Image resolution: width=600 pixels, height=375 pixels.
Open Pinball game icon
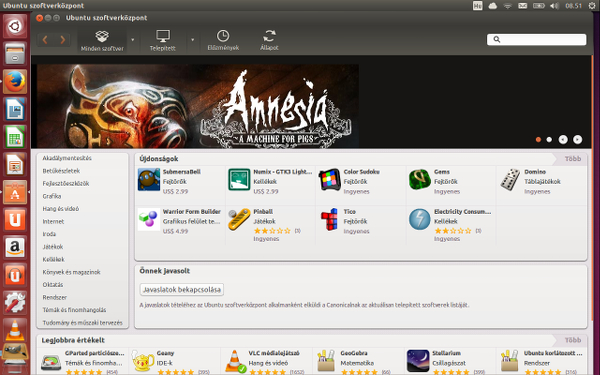239,219
